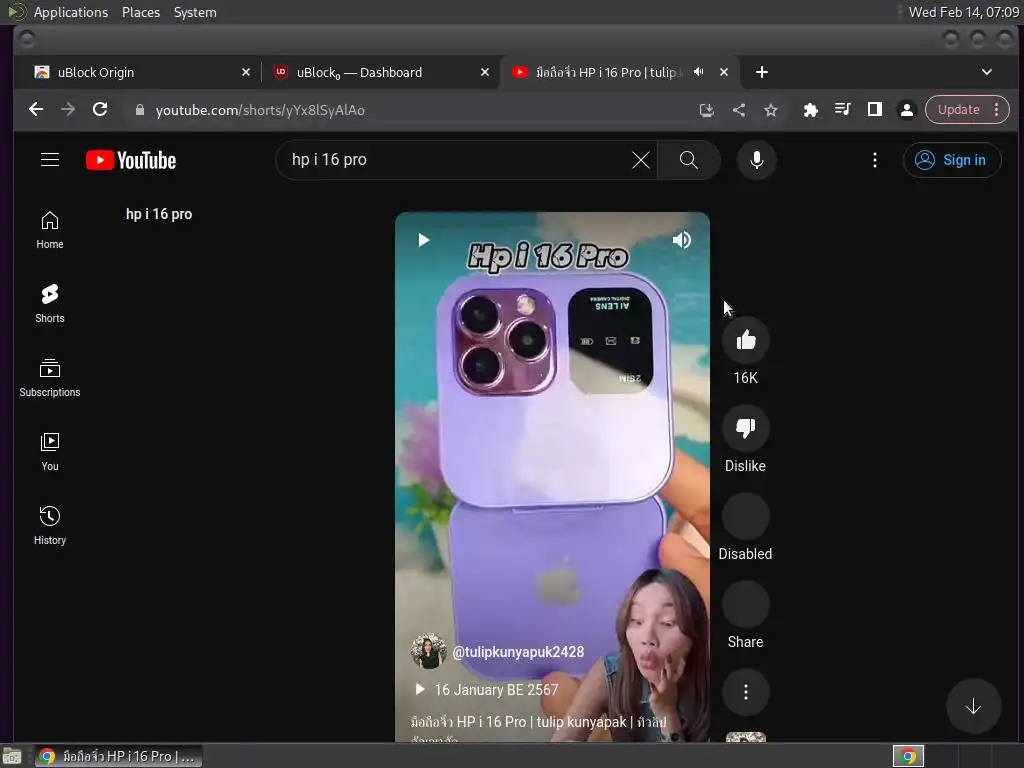The width and height of the screenshot is (1024, 768).
Task: Bookmark this page with the star
Action: 771,110
